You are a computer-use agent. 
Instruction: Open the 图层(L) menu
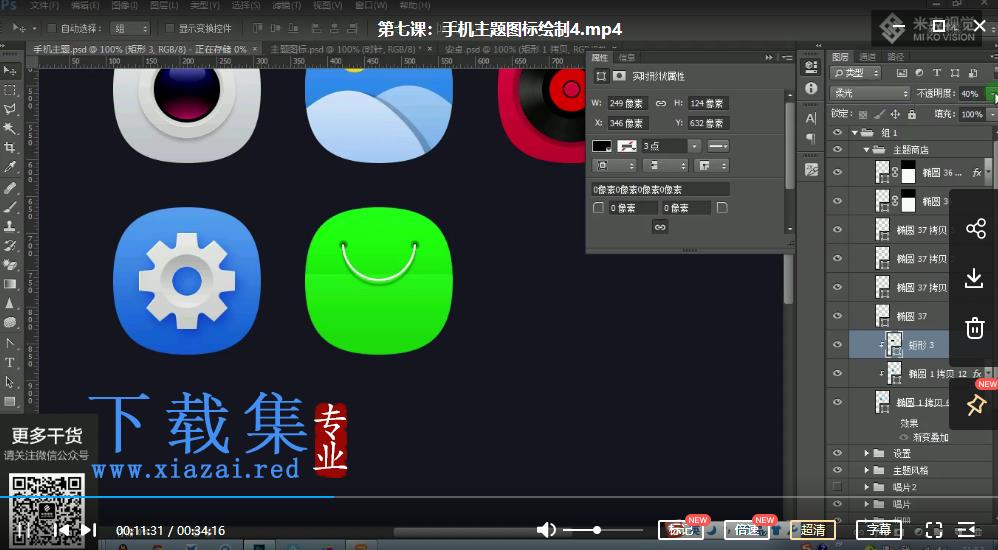pos(164,6)
